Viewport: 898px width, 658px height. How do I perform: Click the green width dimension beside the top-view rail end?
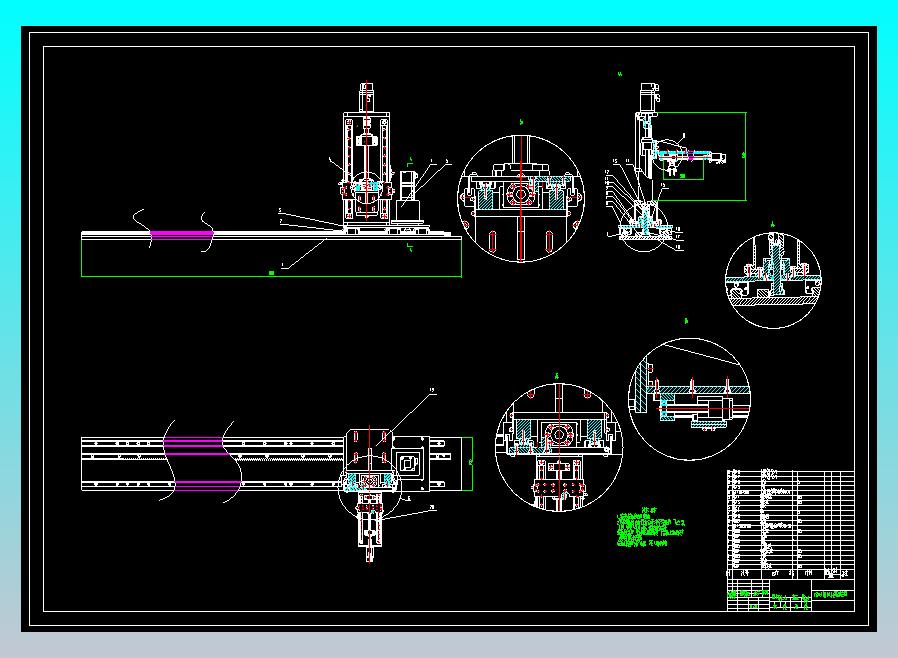[x=471, y=463]
